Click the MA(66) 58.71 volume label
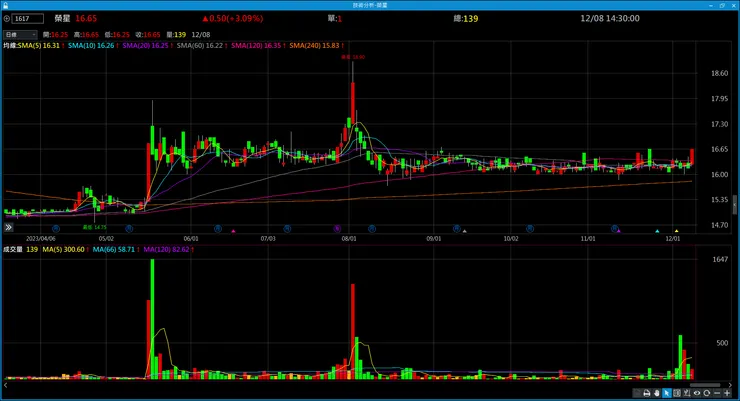The width and height of the screenshot is (740, 401). (x=114, y=249)
